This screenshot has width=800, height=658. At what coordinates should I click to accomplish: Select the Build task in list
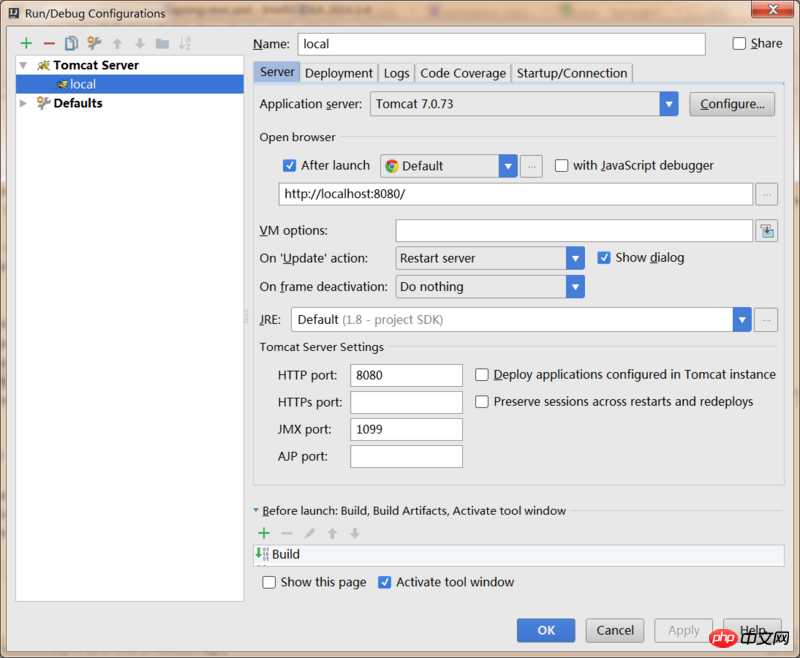click(x=518, y=554)
